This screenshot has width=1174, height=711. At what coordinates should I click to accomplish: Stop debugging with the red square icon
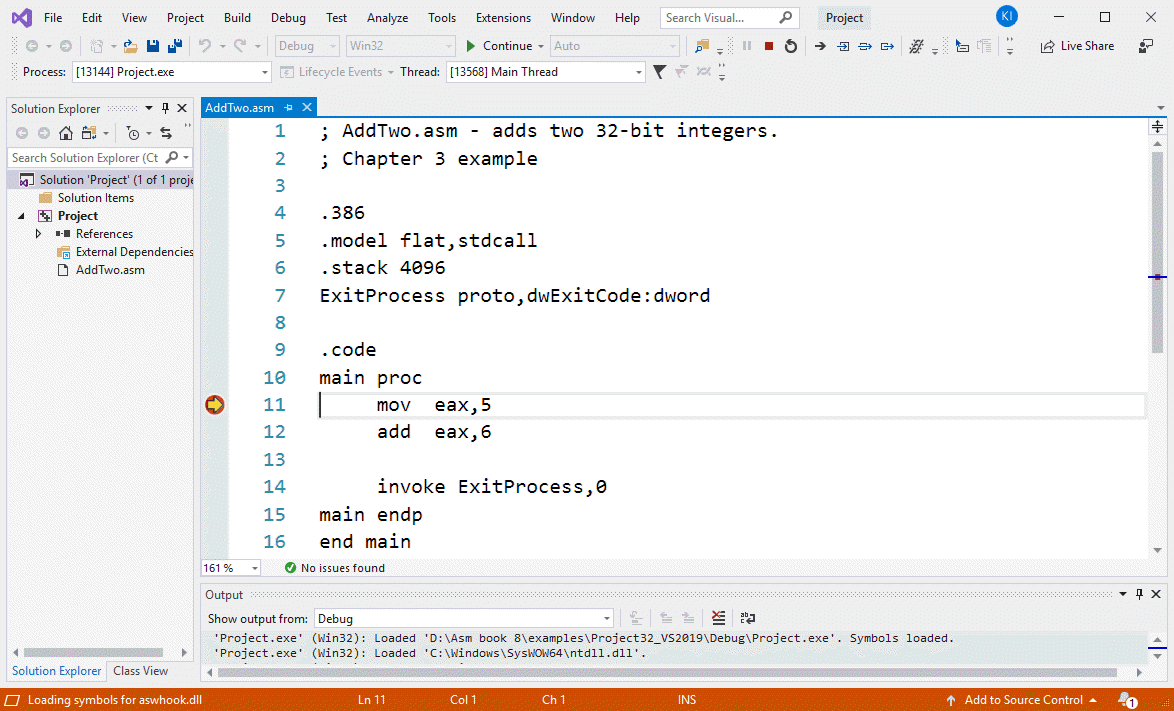coord(767,46)
